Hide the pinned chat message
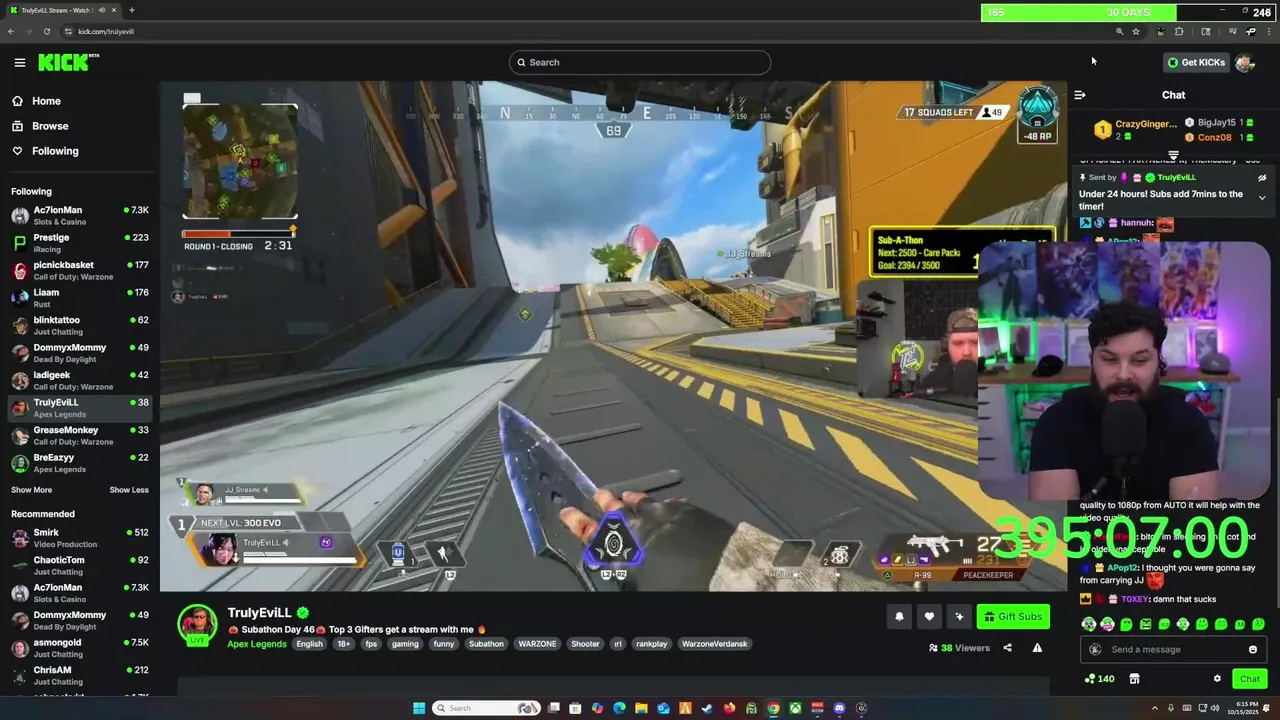This screenshot has height=720, width=1280. click(1262, 178)
